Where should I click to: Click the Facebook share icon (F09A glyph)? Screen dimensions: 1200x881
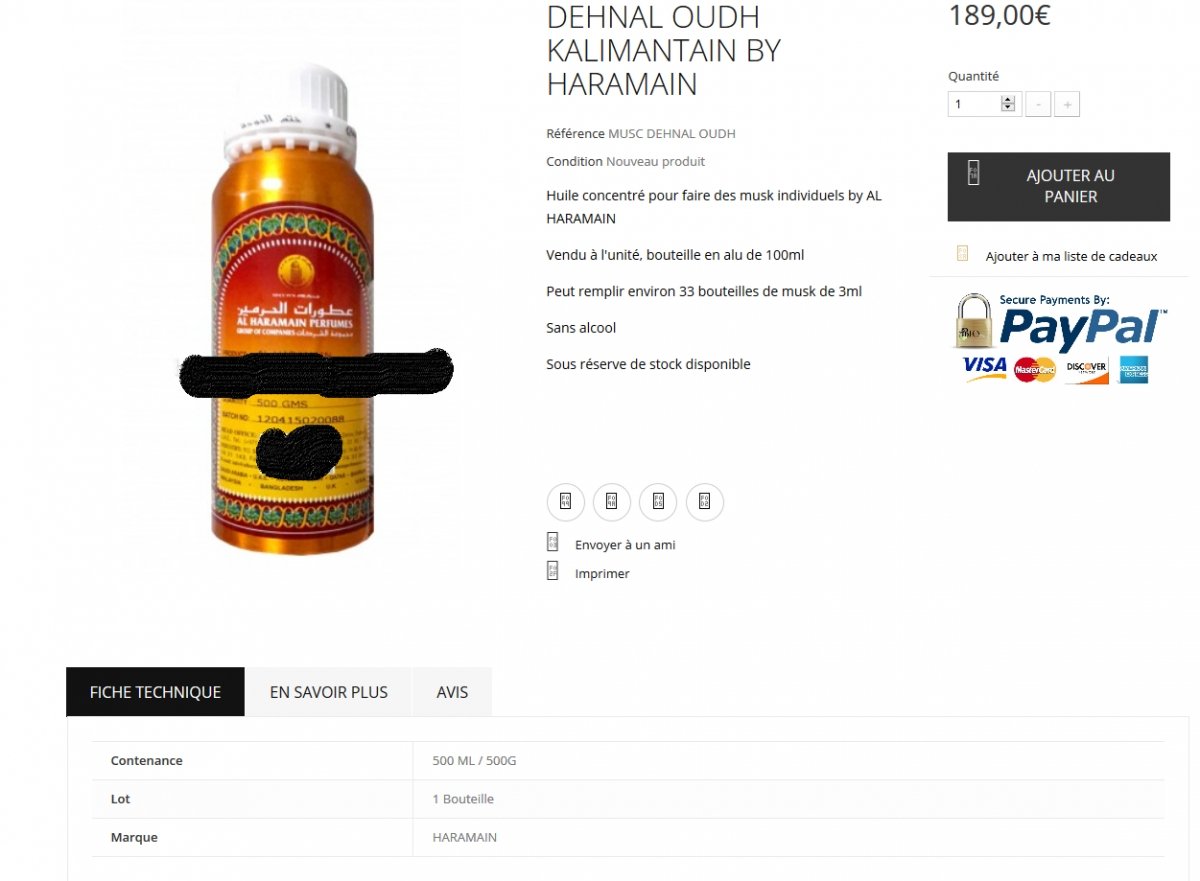point(612,502)
